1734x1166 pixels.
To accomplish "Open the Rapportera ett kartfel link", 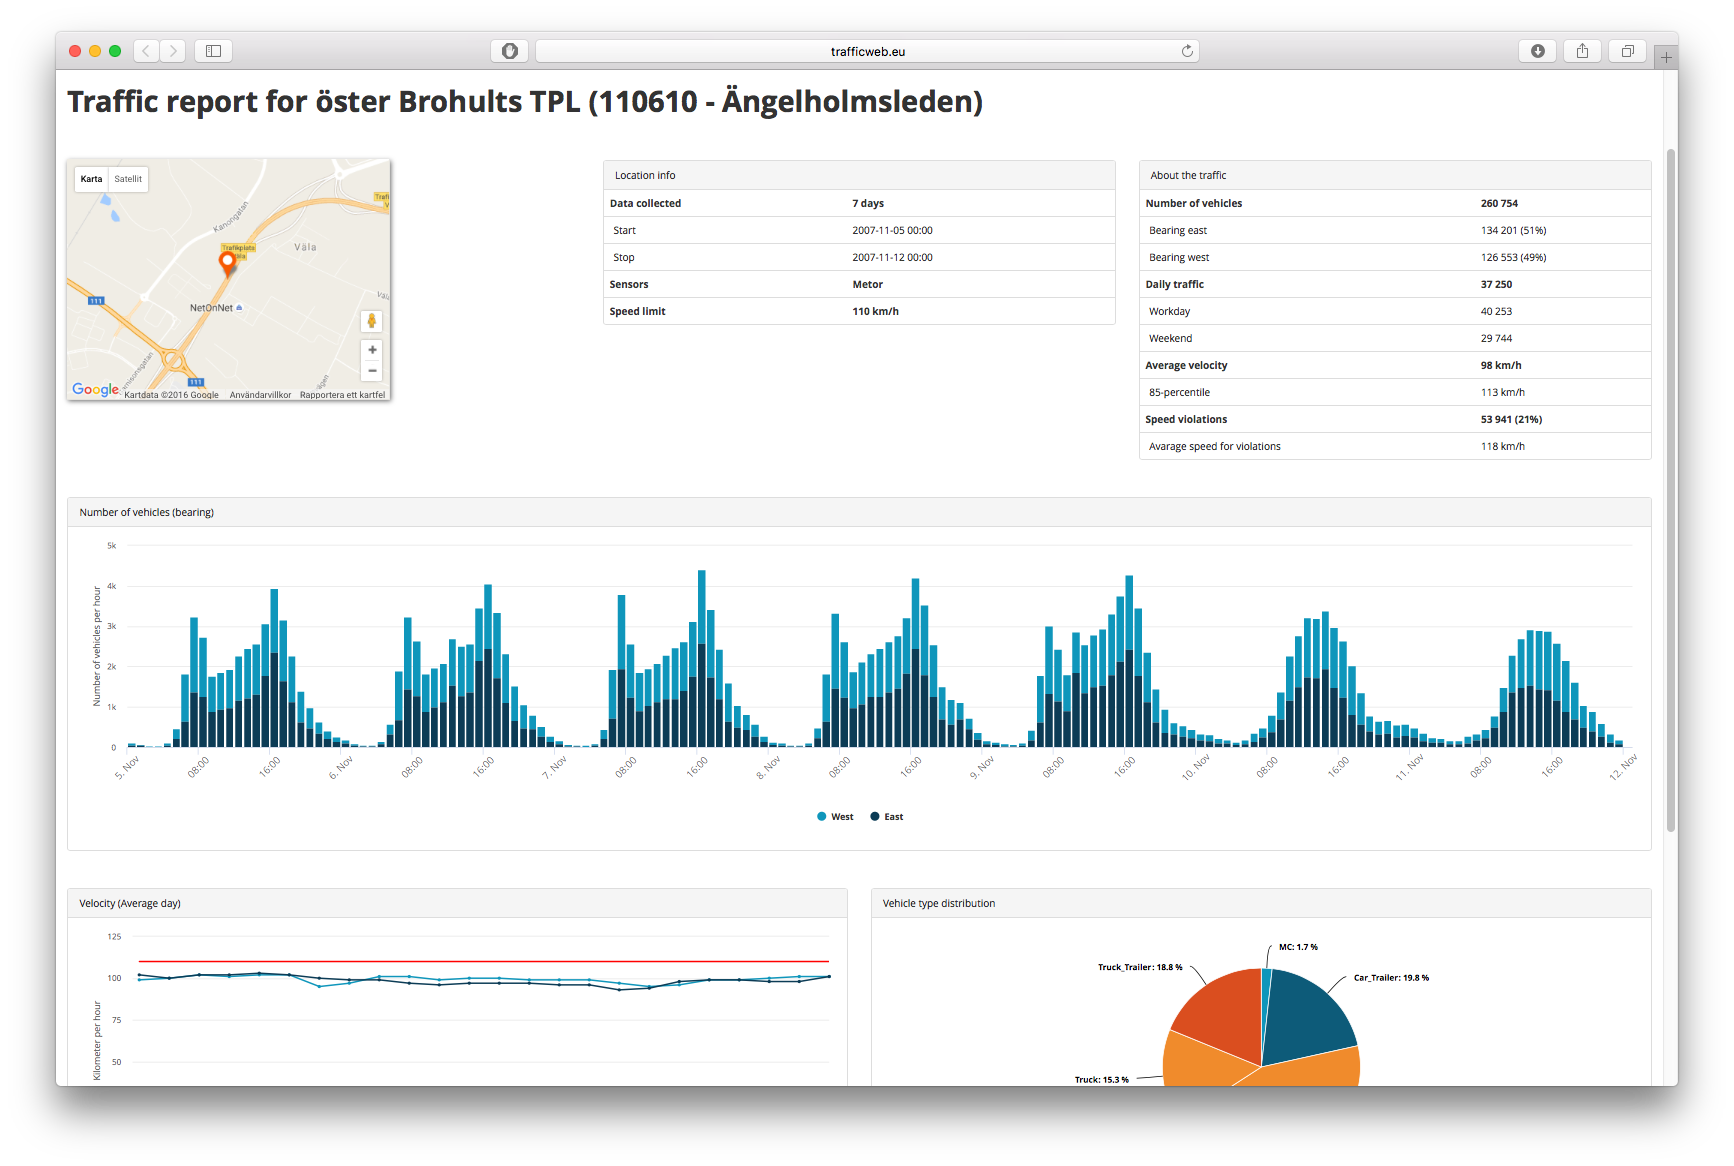I will [x=341, y=395].
